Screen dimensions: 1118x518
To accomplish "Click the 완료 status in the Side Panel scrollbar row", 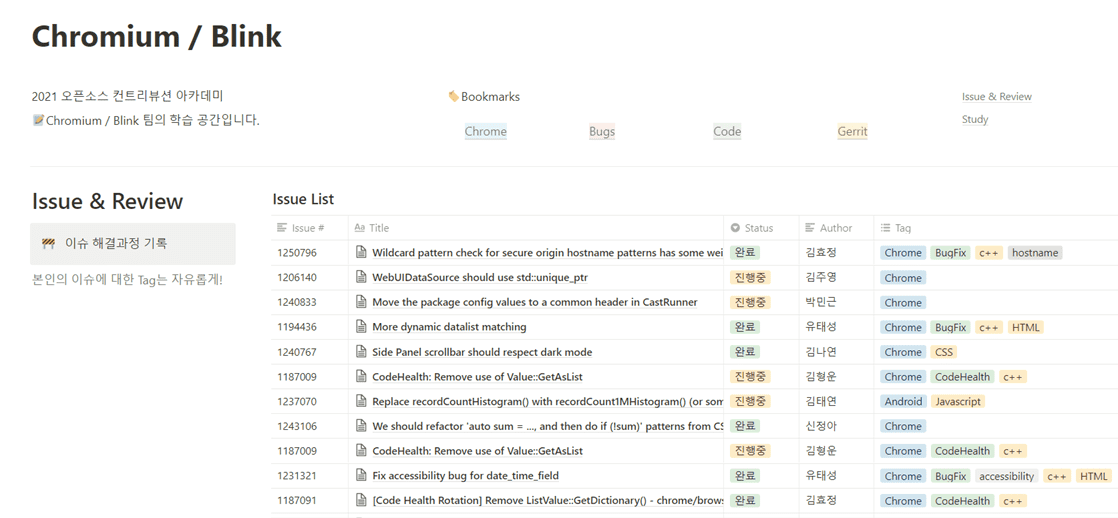I will pos(745,352).
